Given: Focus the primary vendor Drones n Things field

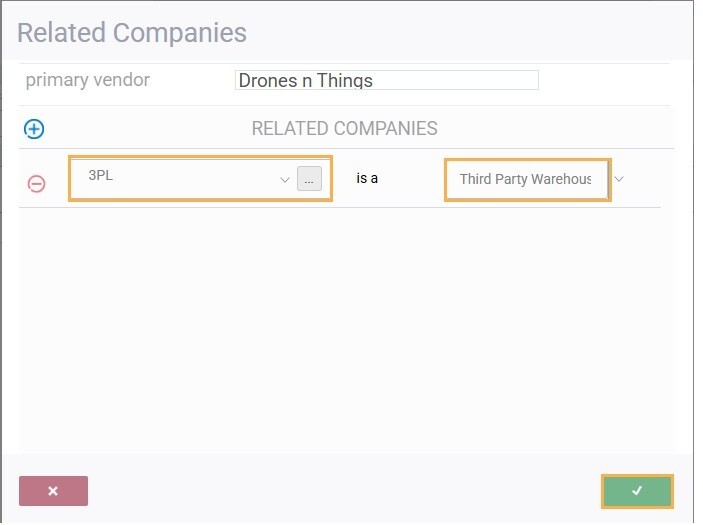Looking at the screenshot, I should click(387, 80).
